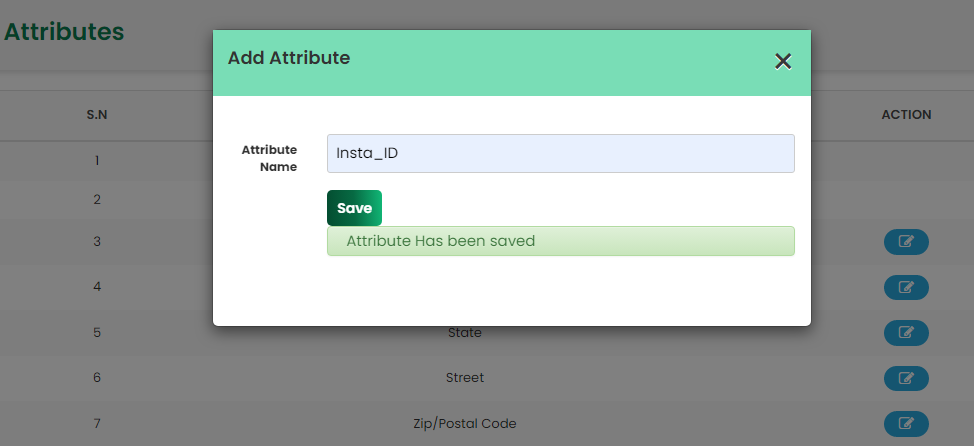Click the S.N column header

click(97, 115)
